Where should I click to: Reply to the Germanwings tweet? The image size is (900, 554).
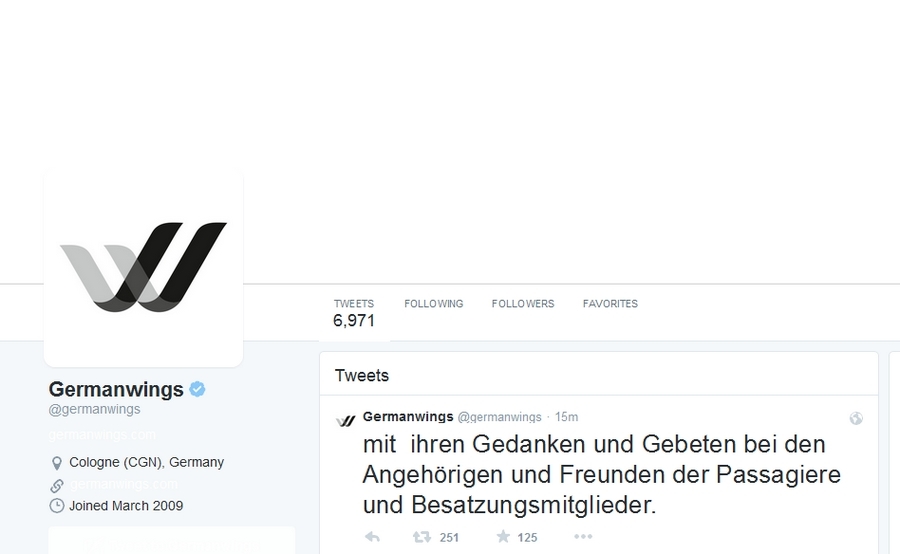[x=373, y=537]
